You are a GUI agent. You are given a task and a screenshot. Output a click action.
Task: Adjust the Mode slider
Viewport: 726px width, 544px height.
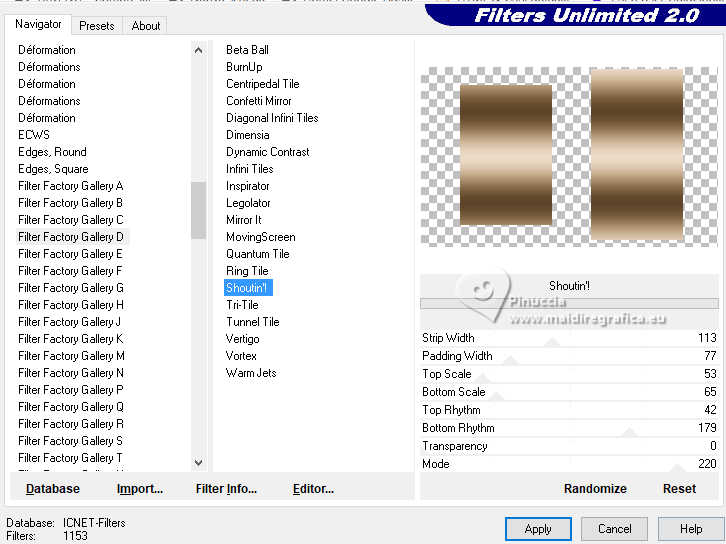[x=676, y=468]
